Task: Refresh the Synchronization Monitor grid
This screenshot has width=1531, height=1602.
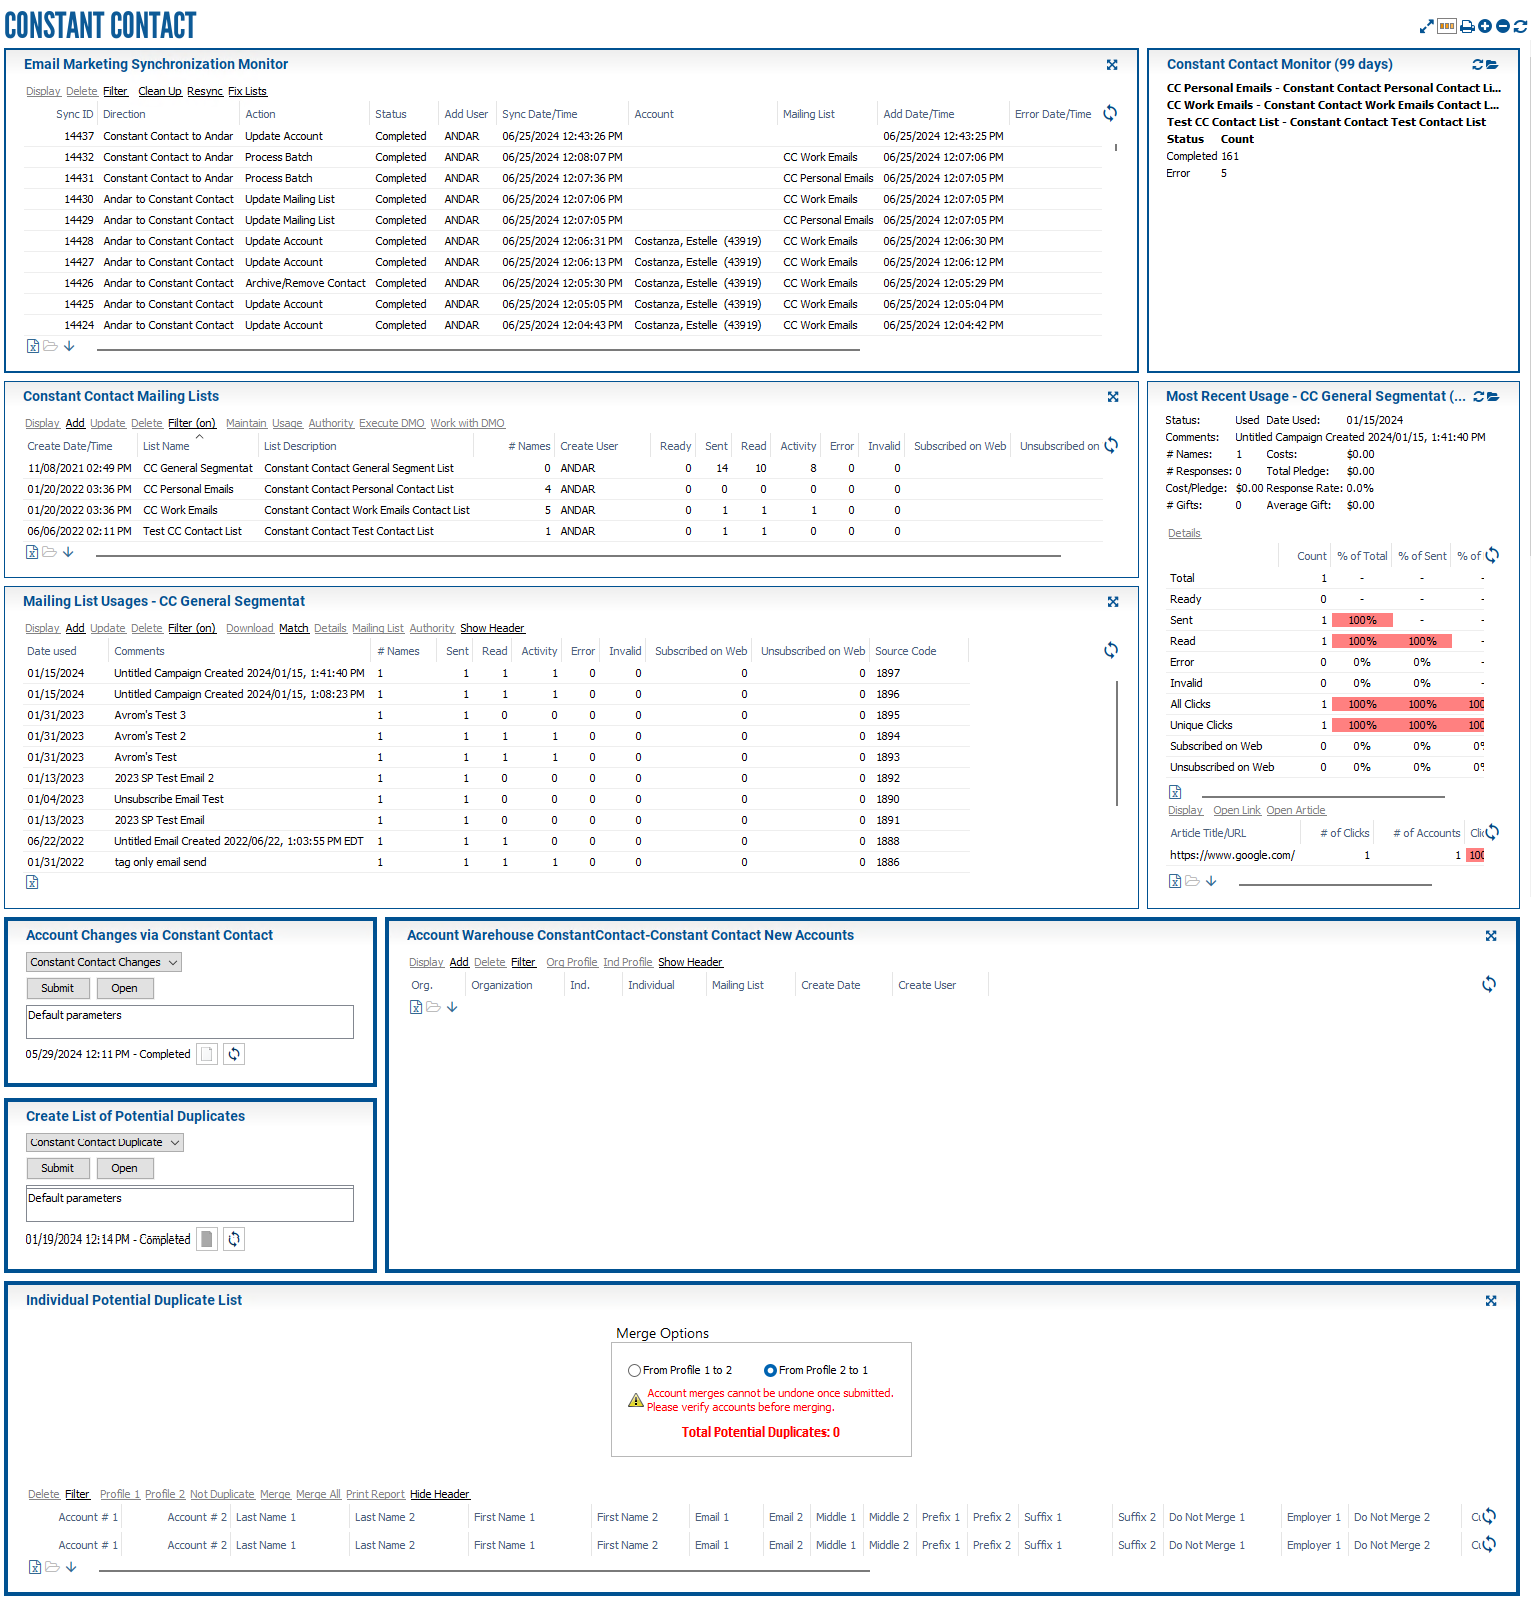Action: (x=1110, y=113)
